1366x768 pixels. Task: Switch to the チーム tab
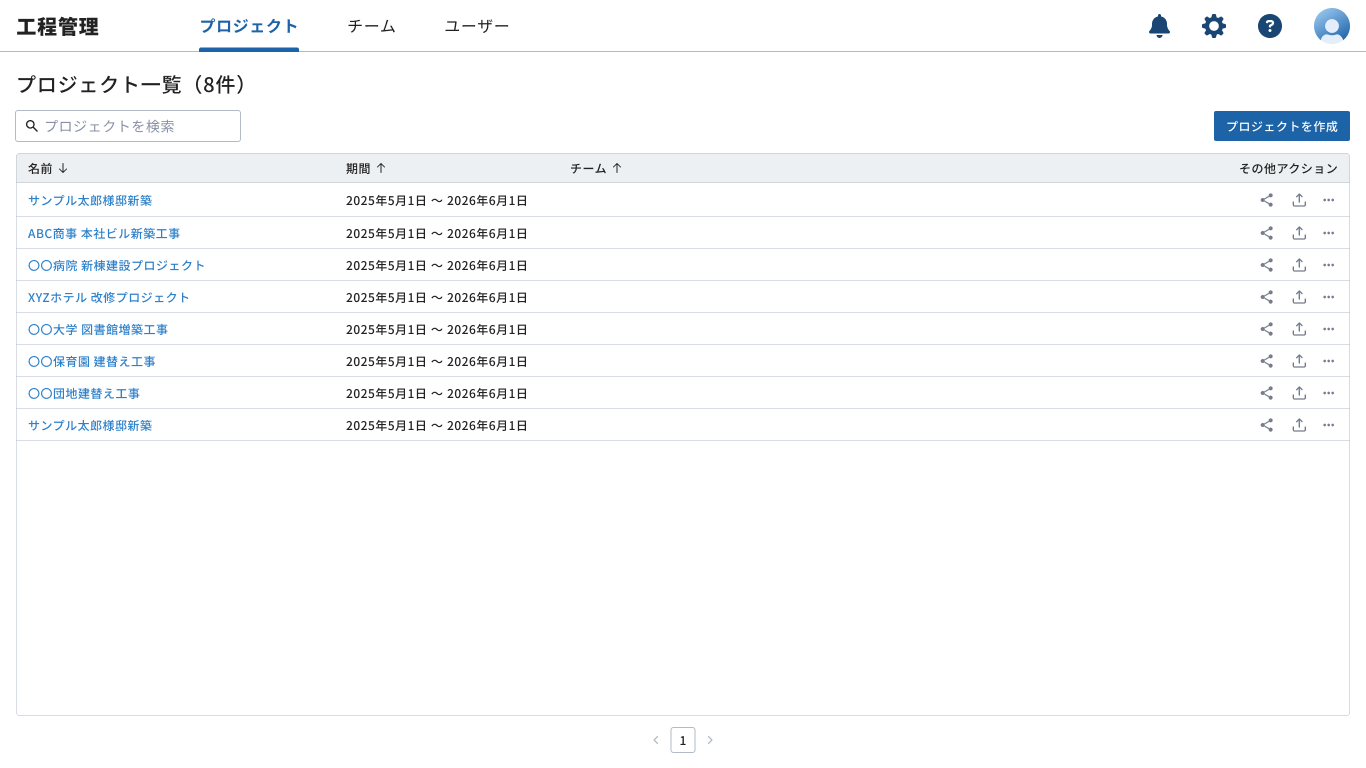(x=370, y=26)
